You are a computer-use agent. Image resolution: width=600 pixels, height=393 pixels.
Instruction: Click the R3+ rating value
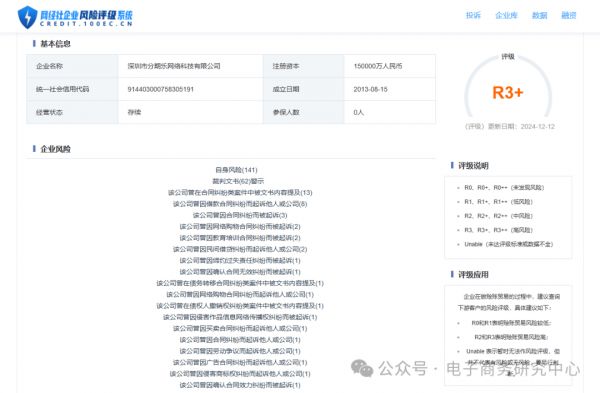(x=507, y=93)
